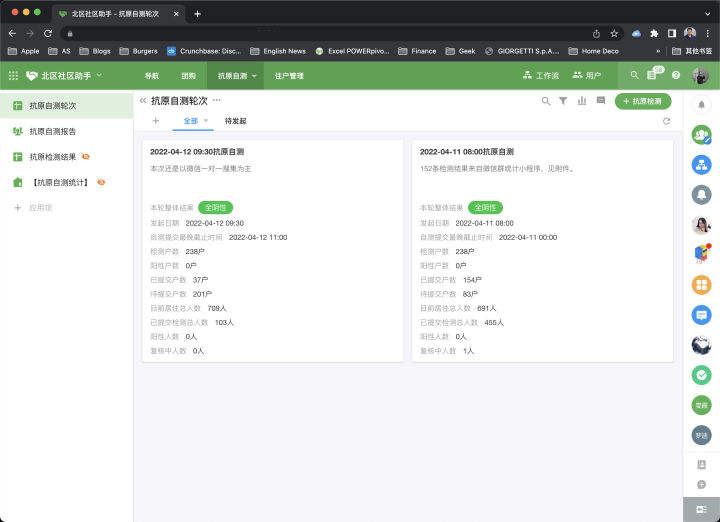720x522 pixels.
Task: Collapse sidebar with double chevron icon
Action: 143,101
